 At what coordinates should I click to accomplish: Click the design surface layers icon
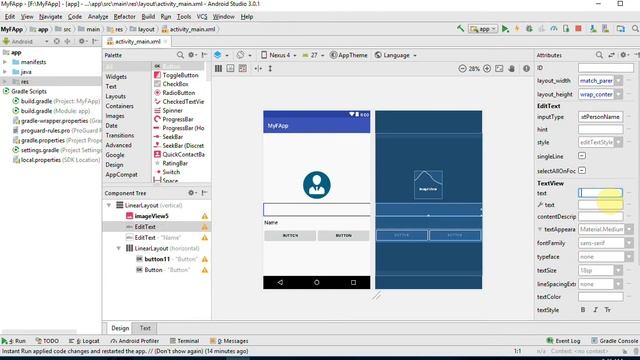tap(218, 55)
